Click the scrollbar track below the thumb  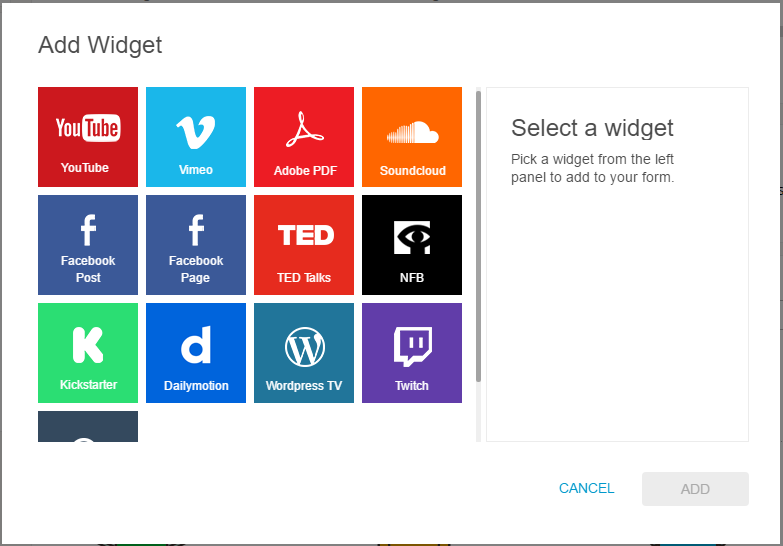point(478,412)
